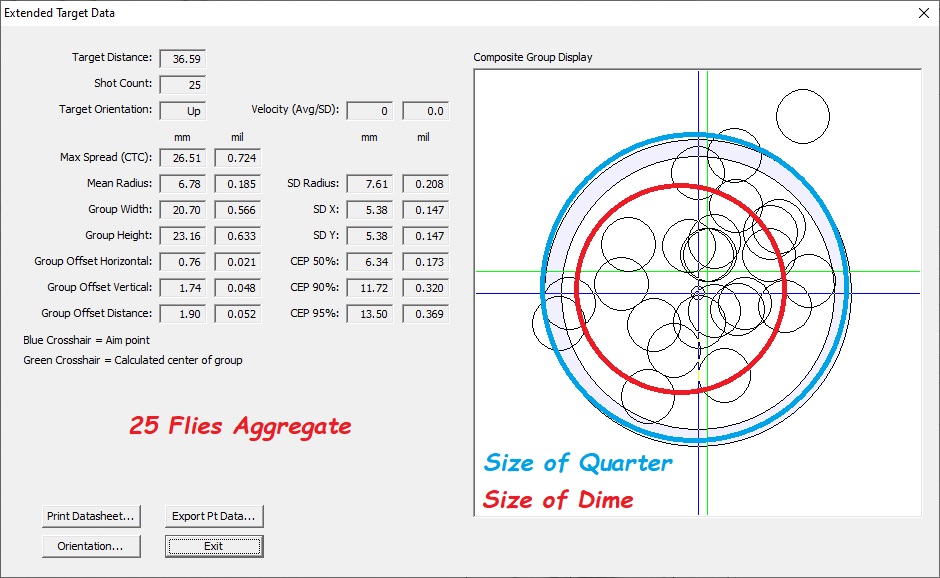940x578 pixels.
Task: Close the Extended Target Data window
Action: (x=924, y=13)
